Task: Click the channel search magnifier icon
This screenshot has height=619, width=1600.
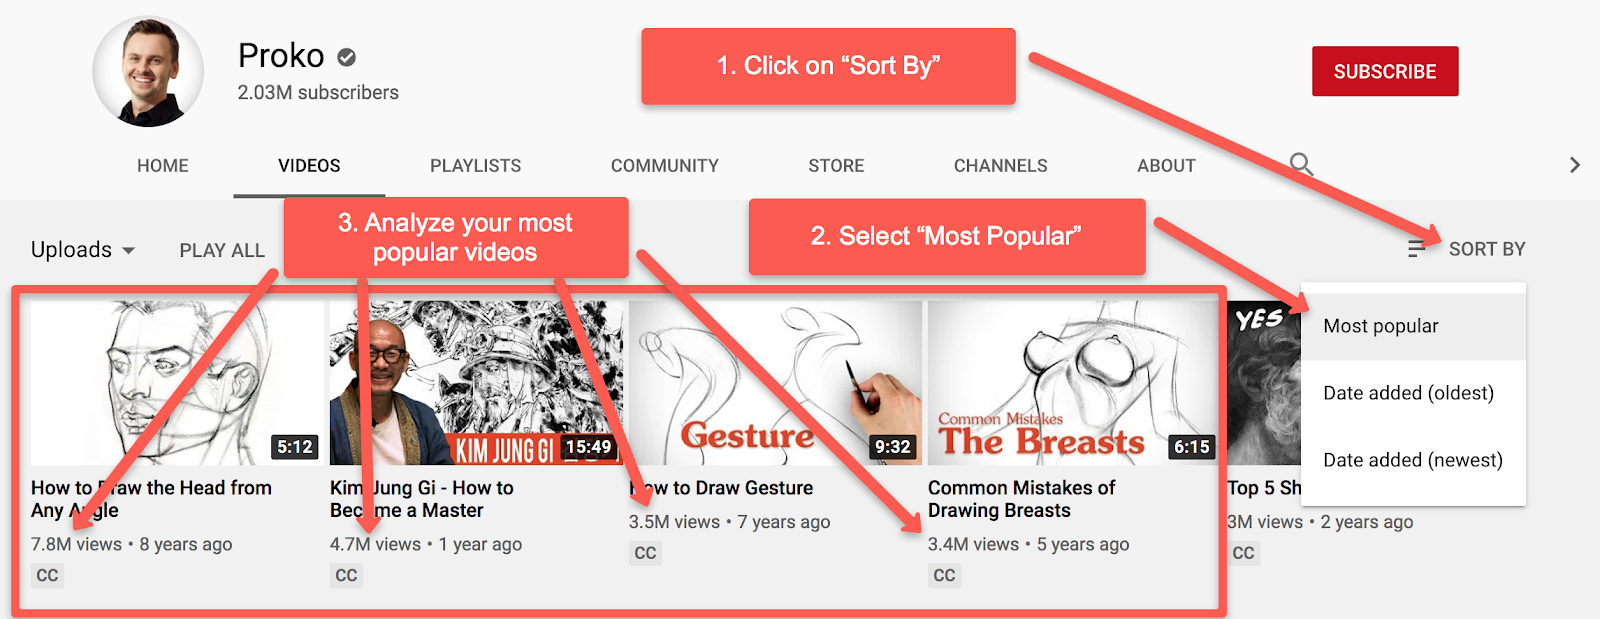Action: [x=1301, y=164]
